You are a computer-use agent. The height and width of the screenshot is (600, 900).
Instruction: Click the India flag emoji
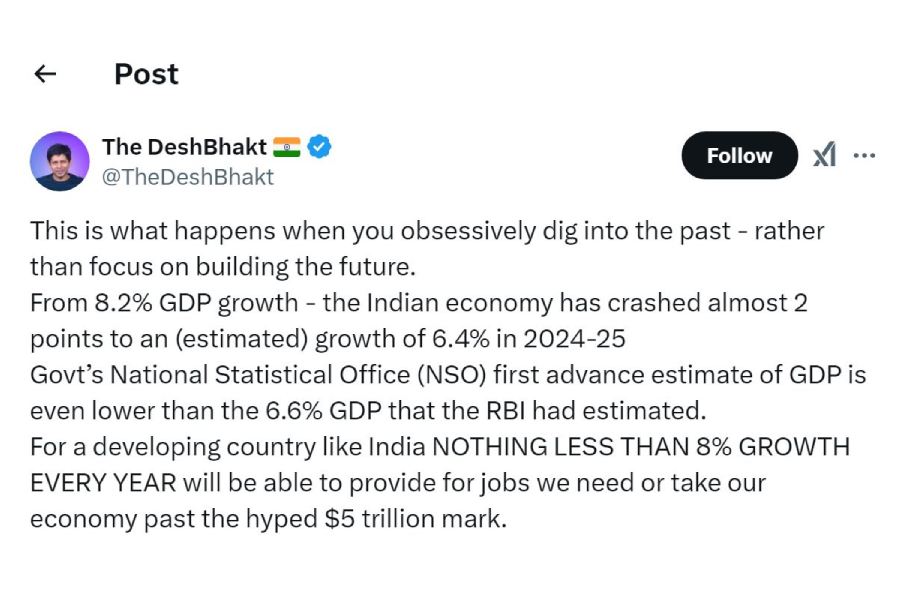click(x=286, y=146)
